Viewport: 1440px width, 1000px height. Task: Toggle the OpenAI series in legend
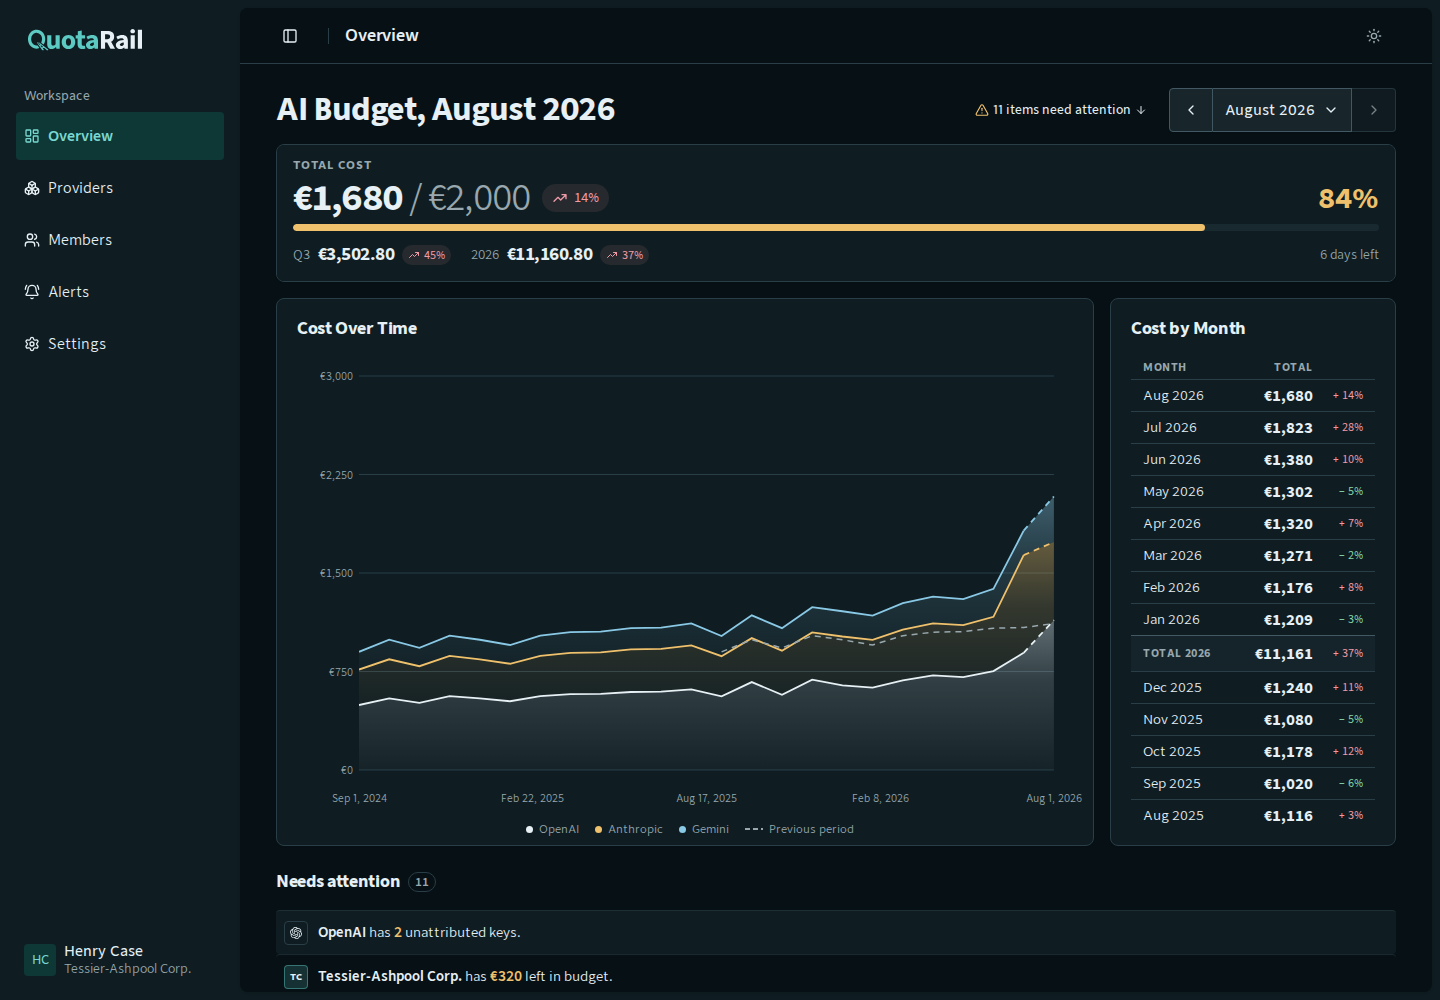pos(552,829)
